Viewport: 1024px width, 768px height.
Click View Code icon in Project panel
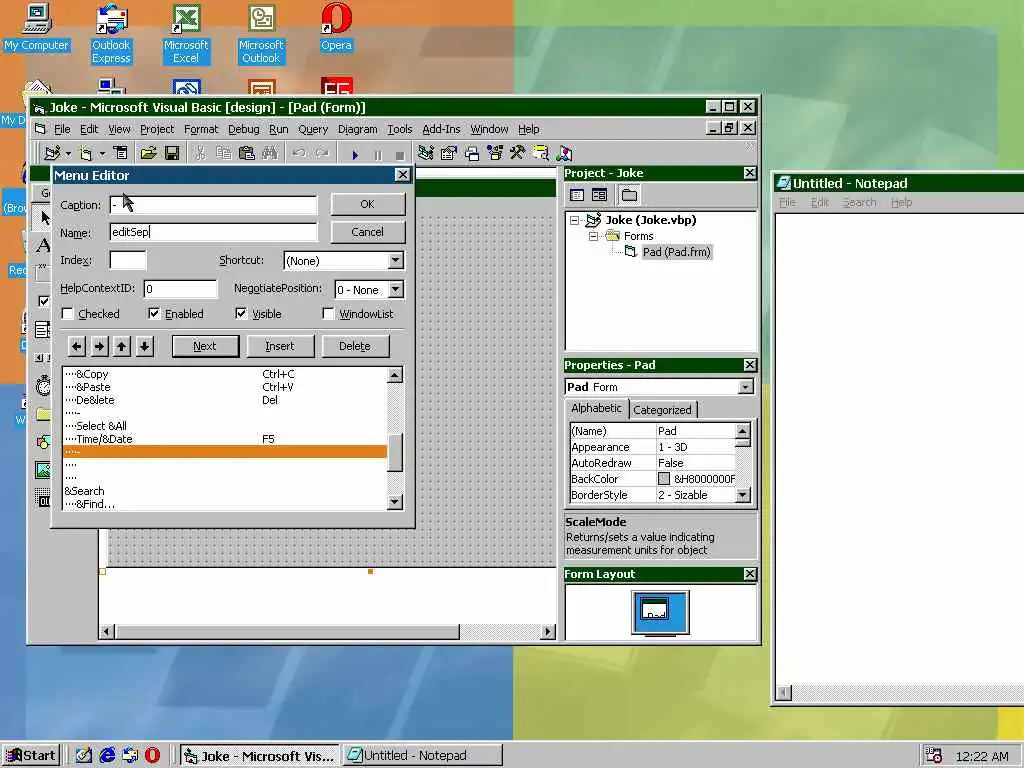[577, 195]
